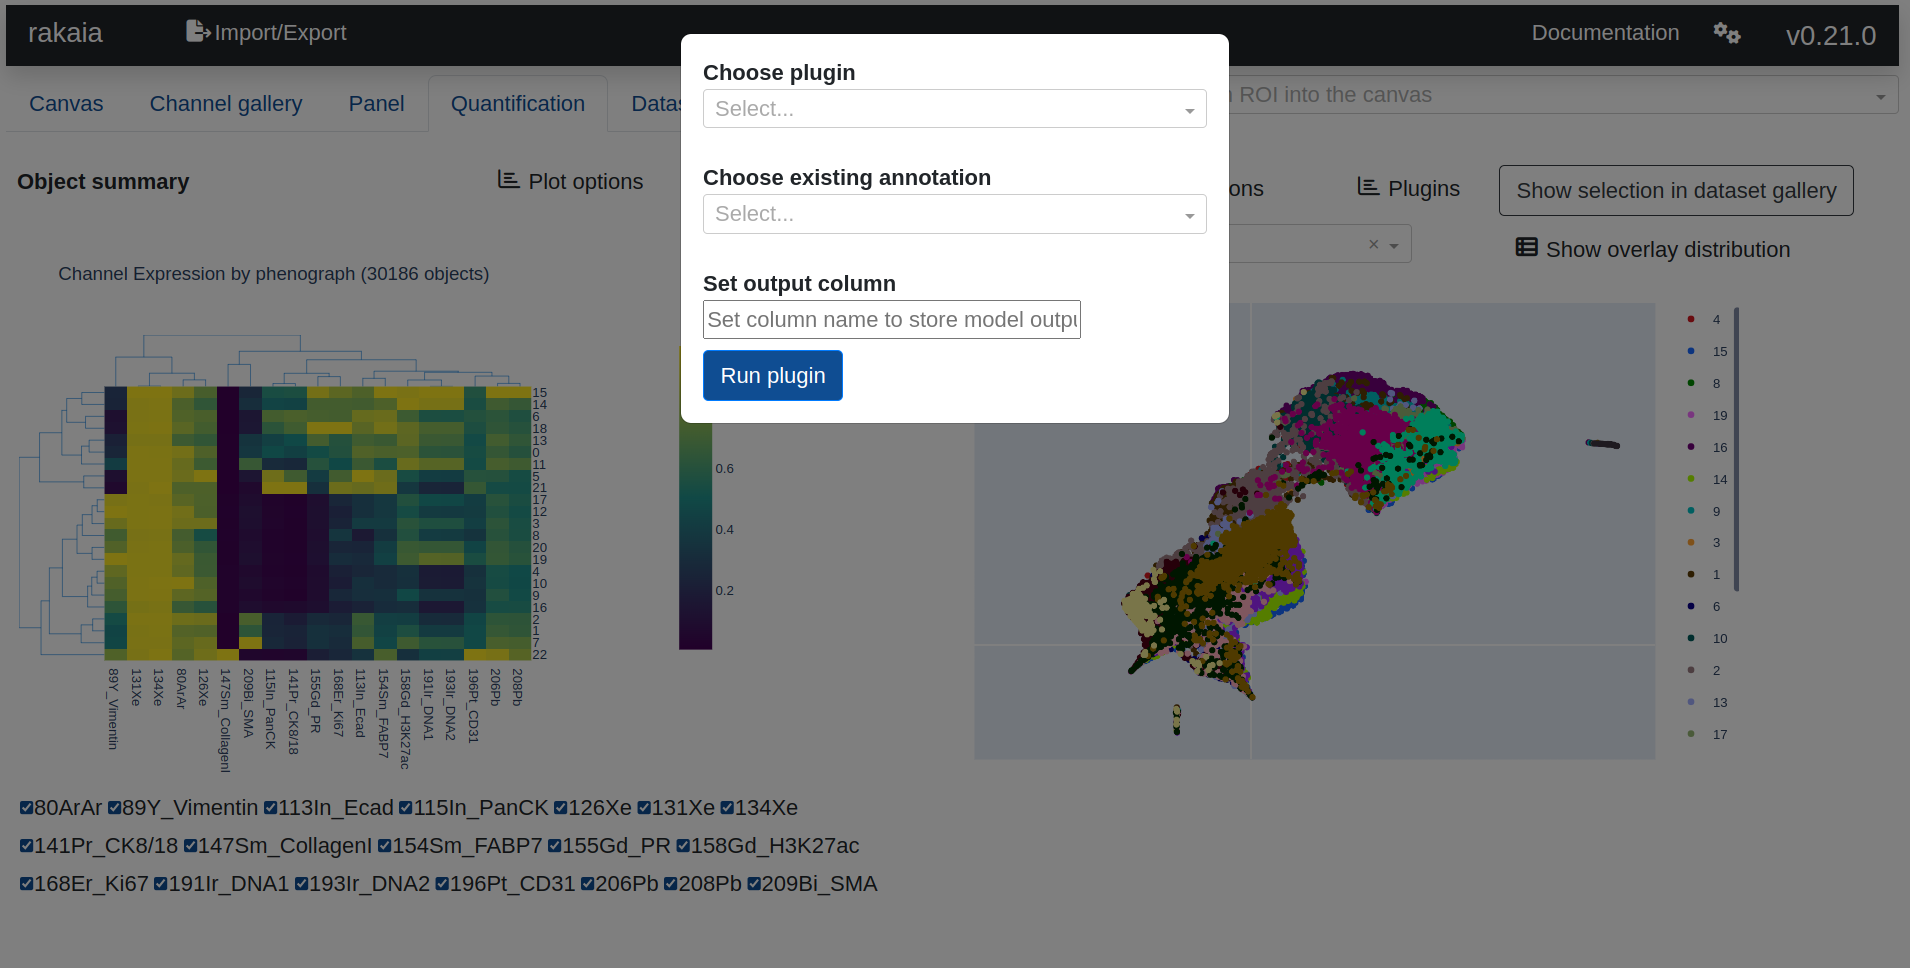The width and height of the screenshot is (1910, 968).
Task: Click the Plugins chart icon
Action: 1367,187
